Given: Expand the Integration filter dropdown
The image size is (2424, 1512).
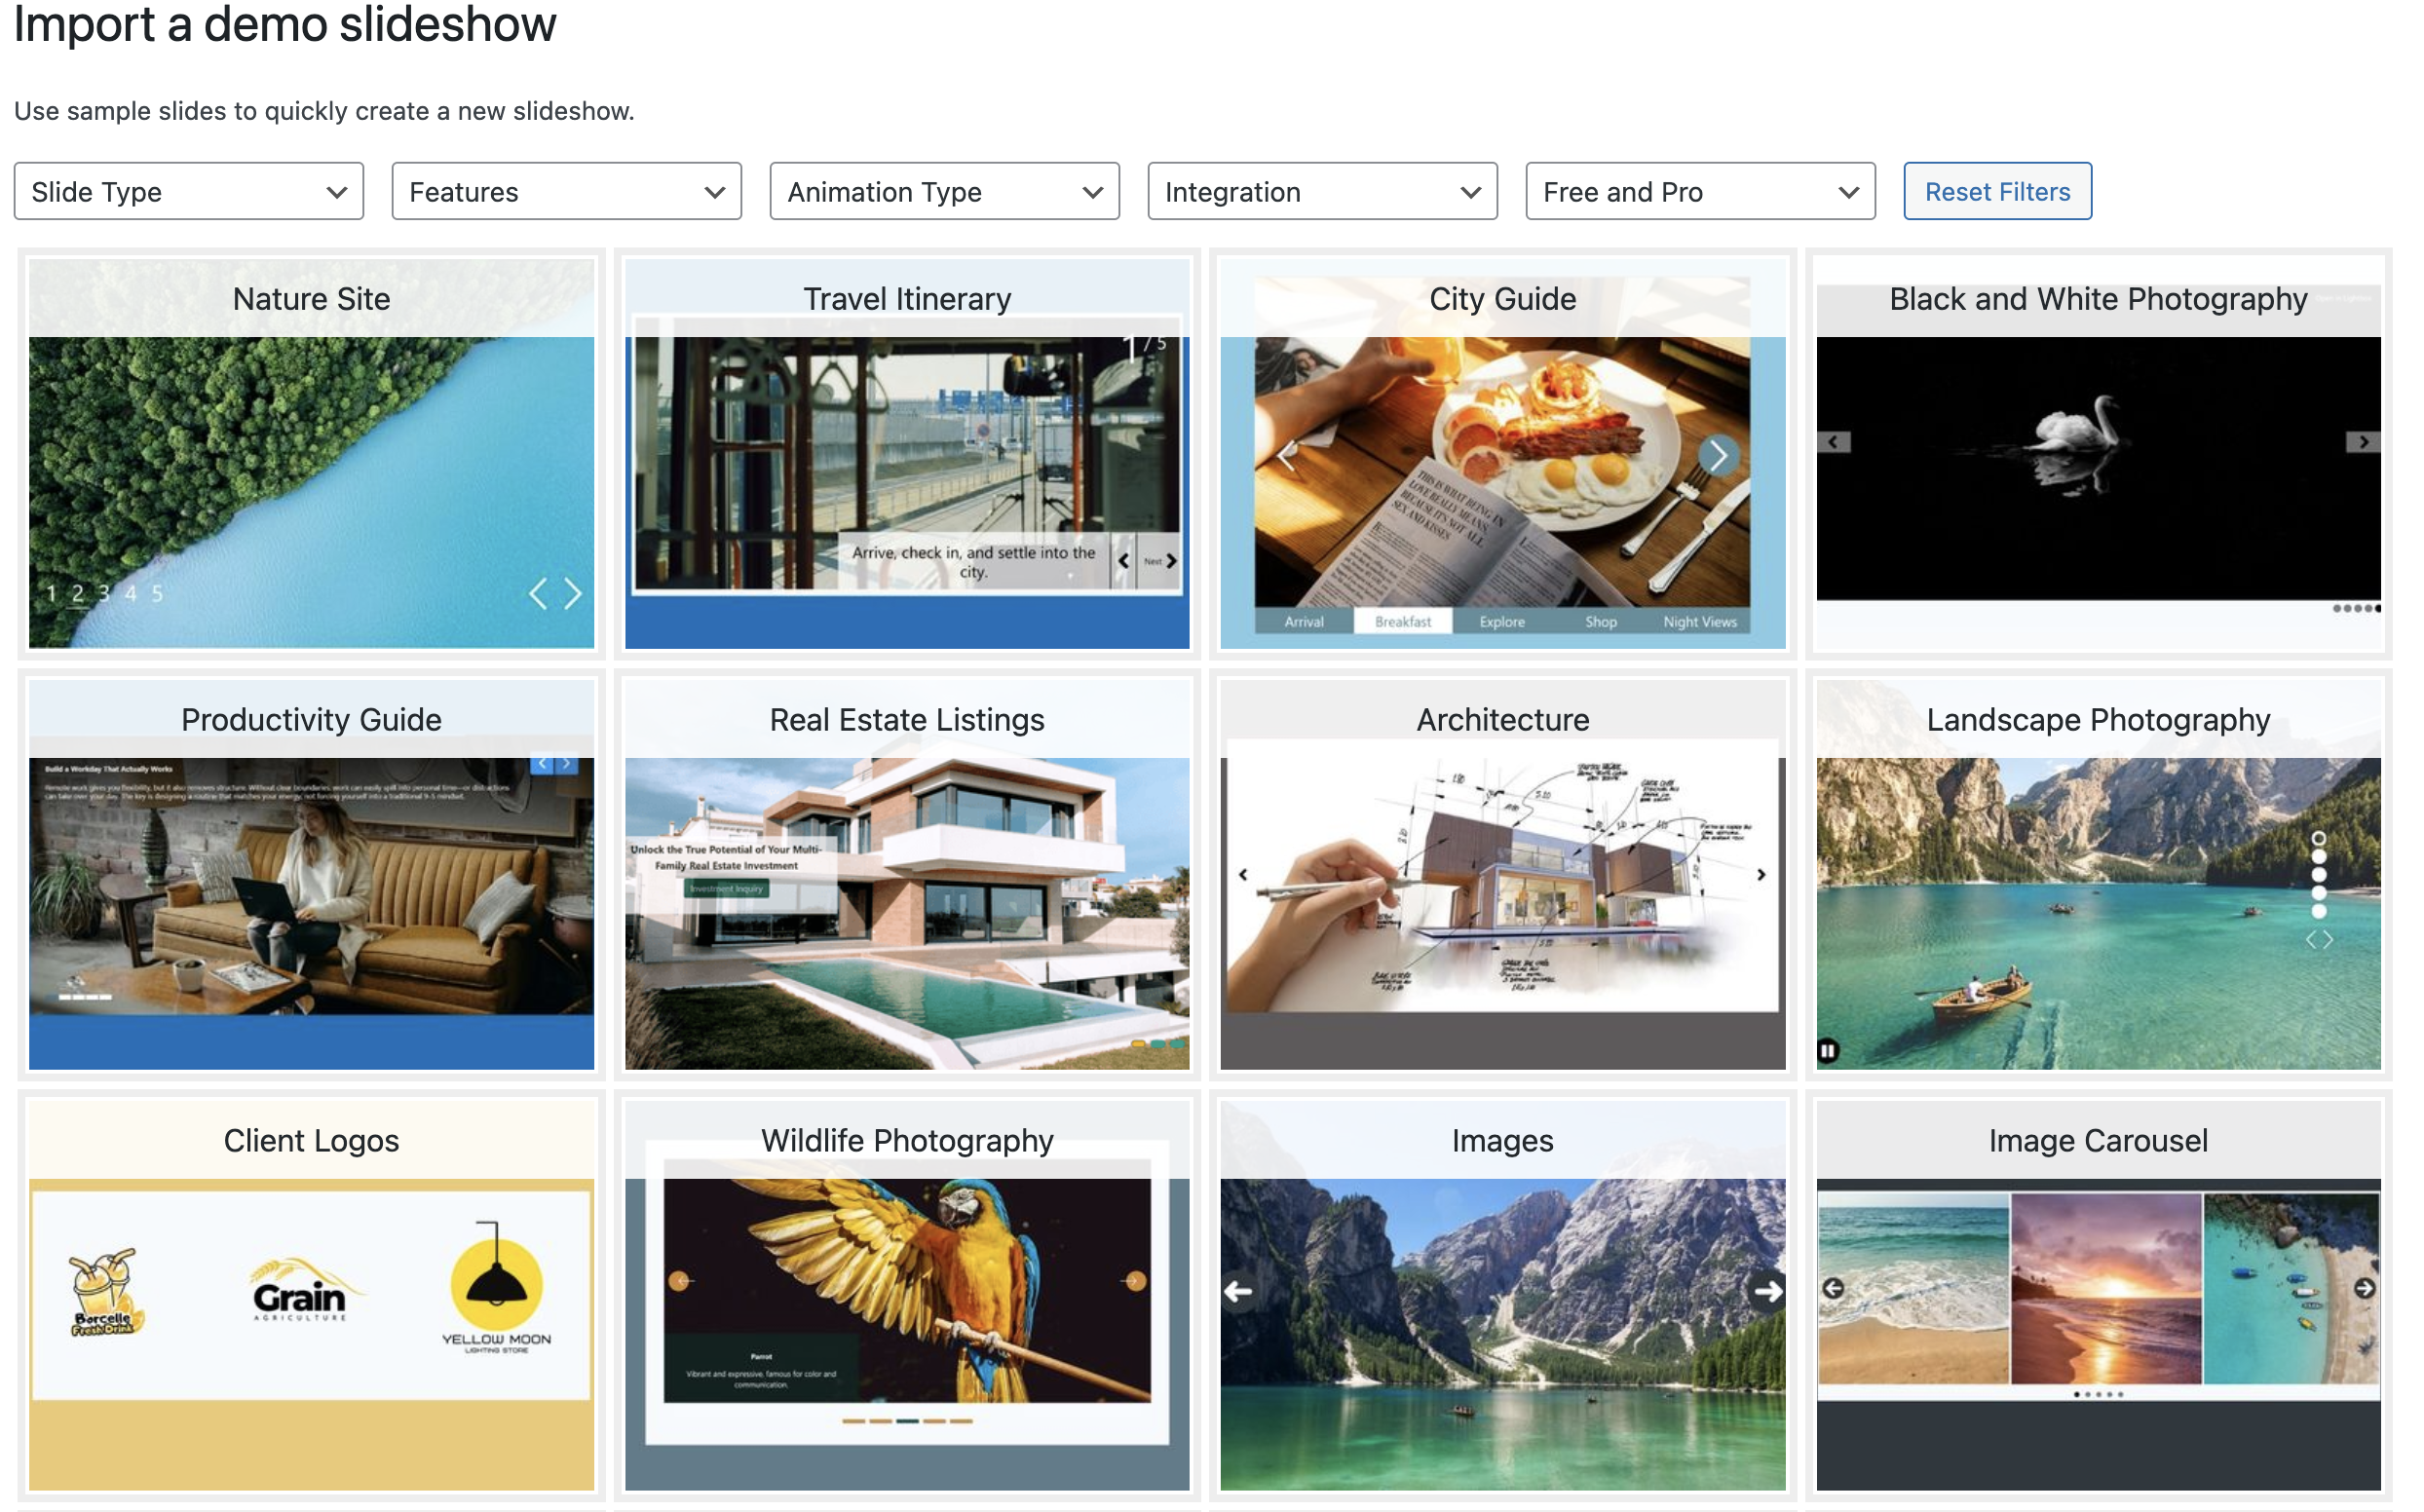Looking at the screenshot, I should click(x=1322, y=191).
